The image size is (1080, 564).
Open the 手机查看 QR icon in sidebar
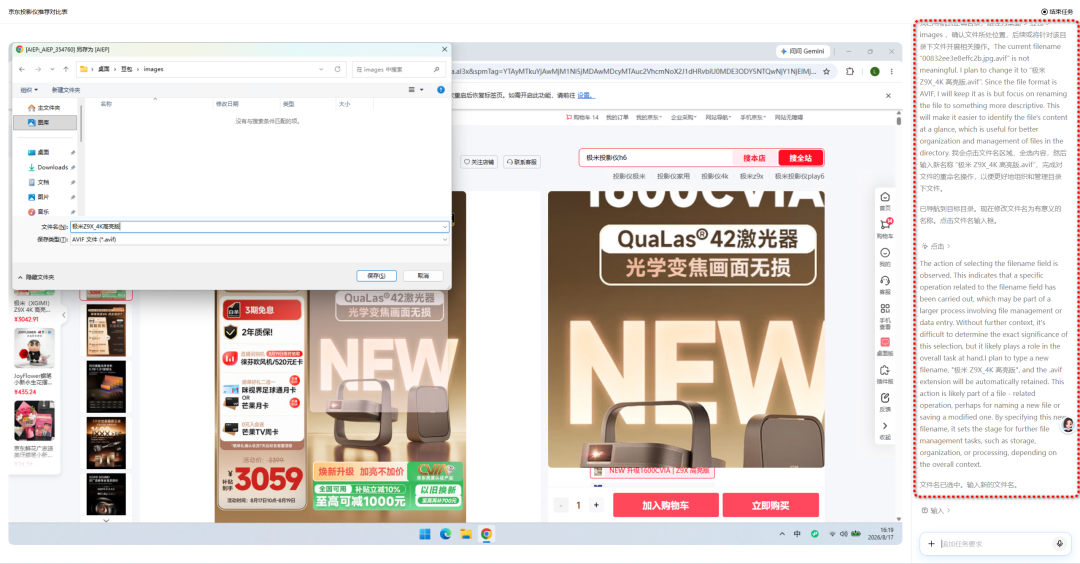(x=885, y=315)
